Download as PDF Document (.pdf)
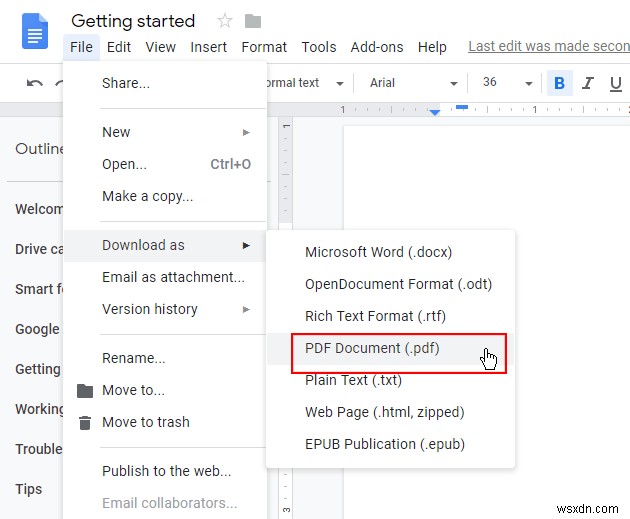630x519 pixels. pyautogui.click(x=391, y=348)
